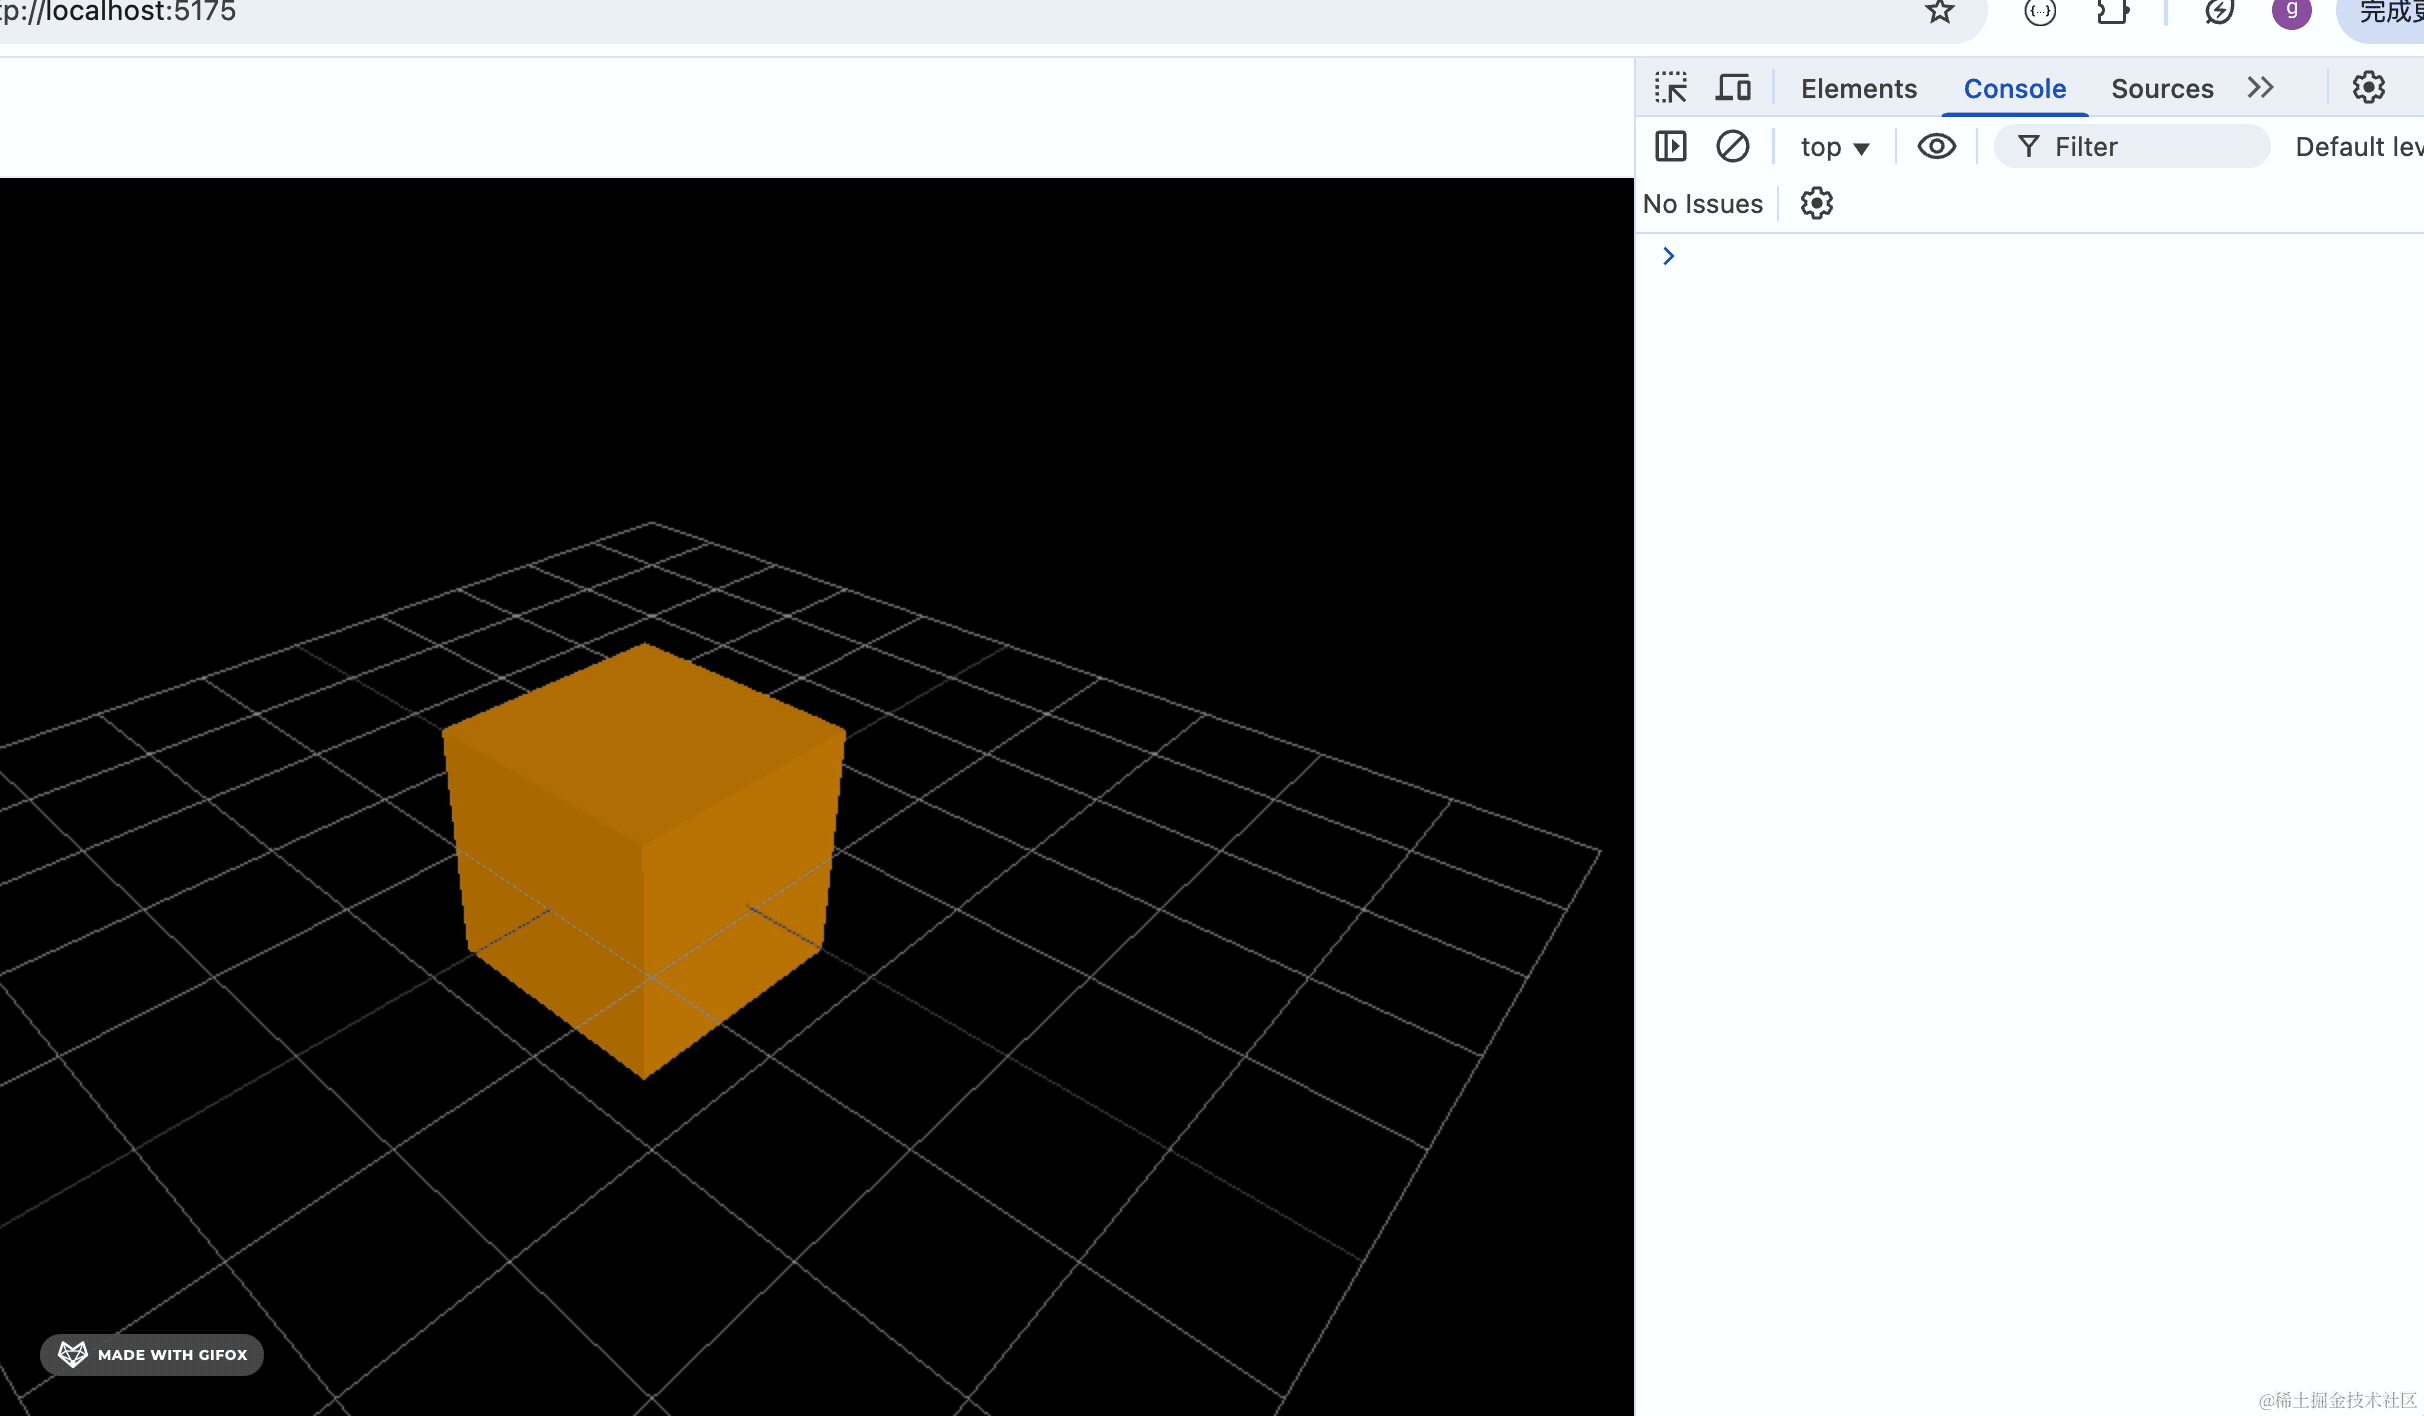Bookmark this page with the star icon
Image resolution: width=2424 pixels, height=1416 pixels.
click(1940, 11)
